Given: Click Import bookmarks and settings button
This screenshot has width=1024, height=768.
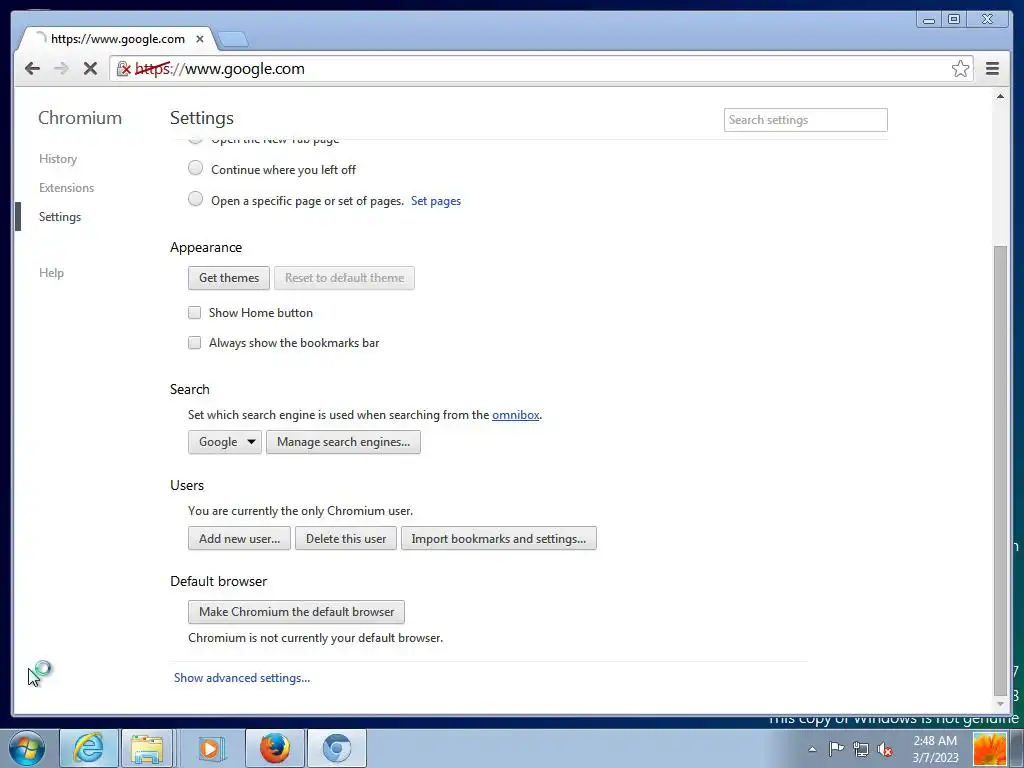Looking at the screenshot, I should pos(498,539).
